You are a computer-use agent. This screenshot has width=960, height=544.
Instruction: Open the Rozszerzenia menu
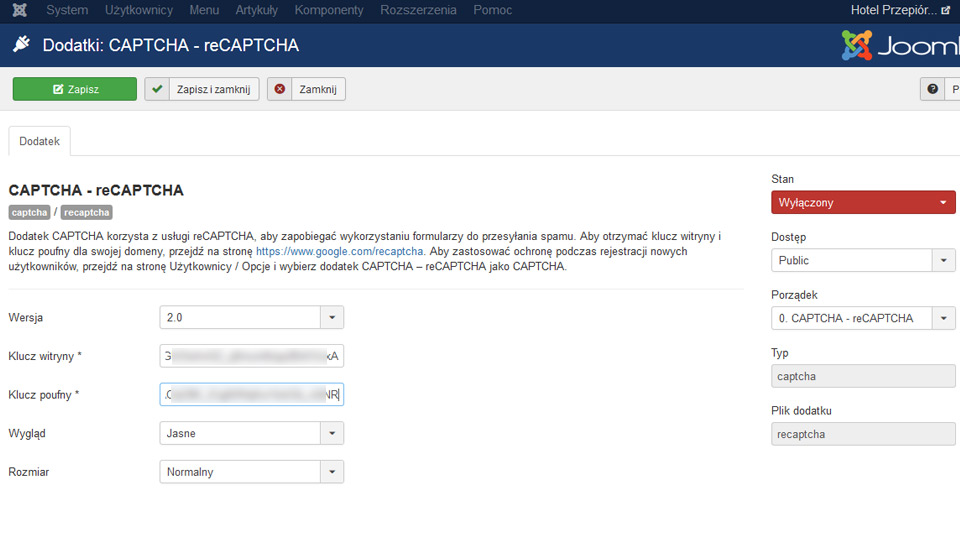pyautogui.click(x=418, y=10)
